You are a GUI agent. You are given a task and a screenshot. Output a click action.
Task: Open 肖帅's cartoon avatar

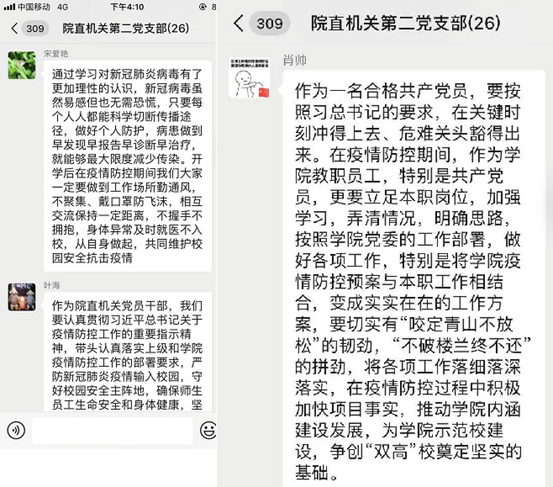249,78
